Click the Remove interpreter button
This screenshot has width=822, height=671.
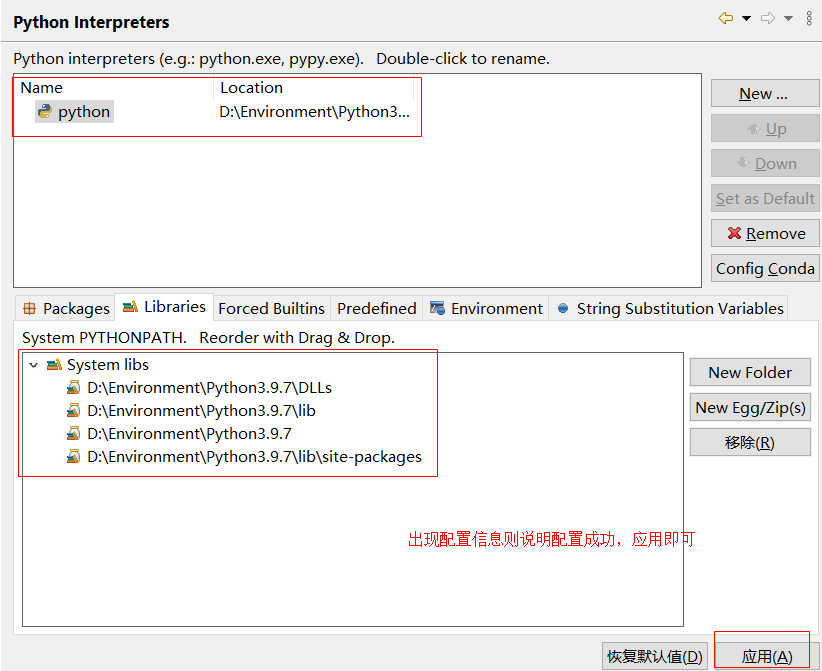(765, 233)
